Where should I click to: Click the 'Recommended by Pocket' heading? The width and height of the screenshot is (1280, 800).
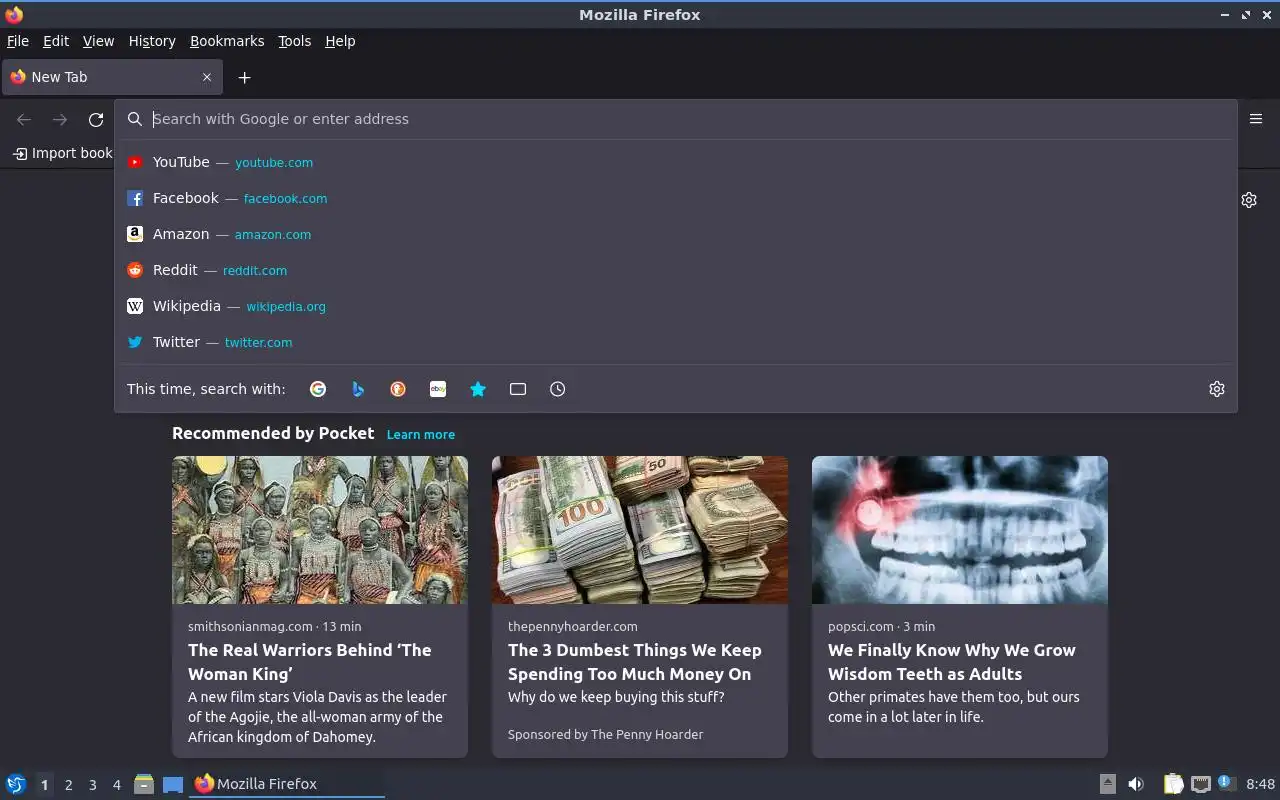click(273, 433)
